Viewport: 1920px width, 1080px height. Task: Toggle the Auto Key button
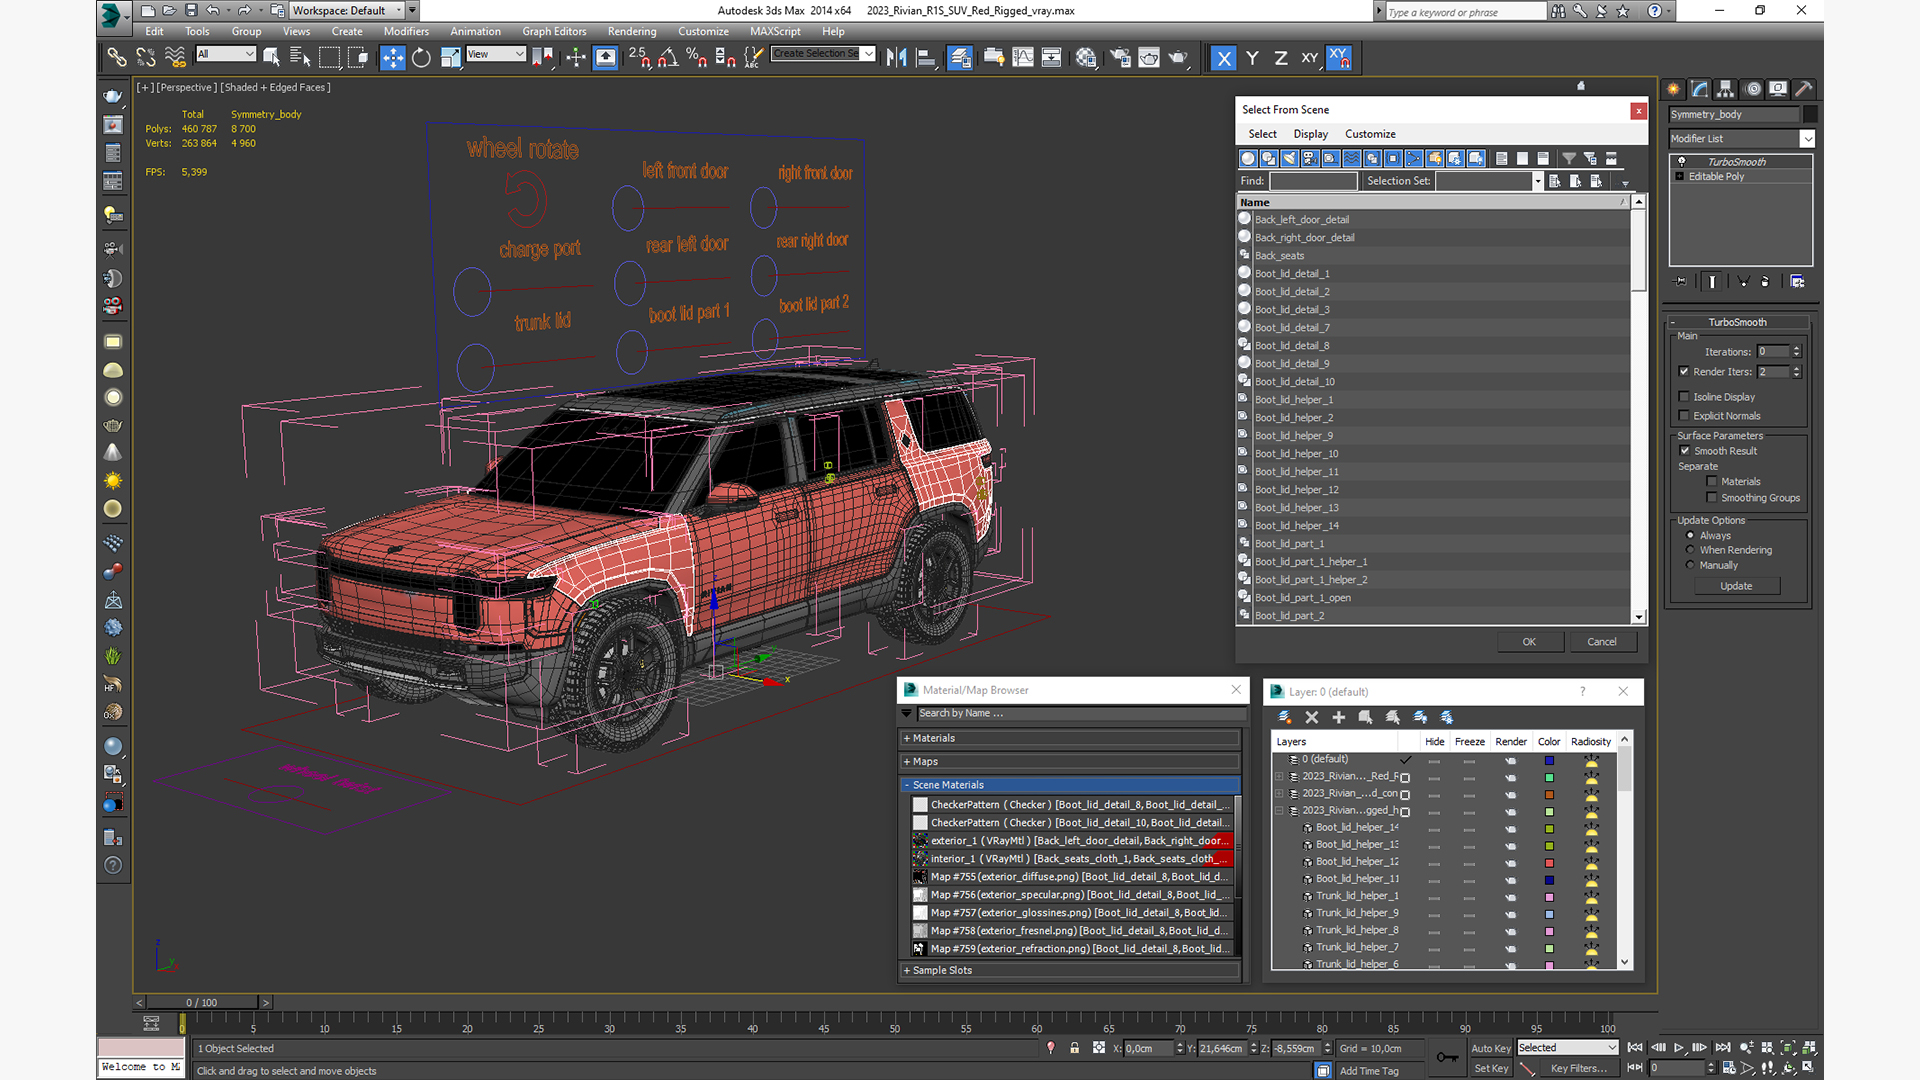tap(1491, 1048)
